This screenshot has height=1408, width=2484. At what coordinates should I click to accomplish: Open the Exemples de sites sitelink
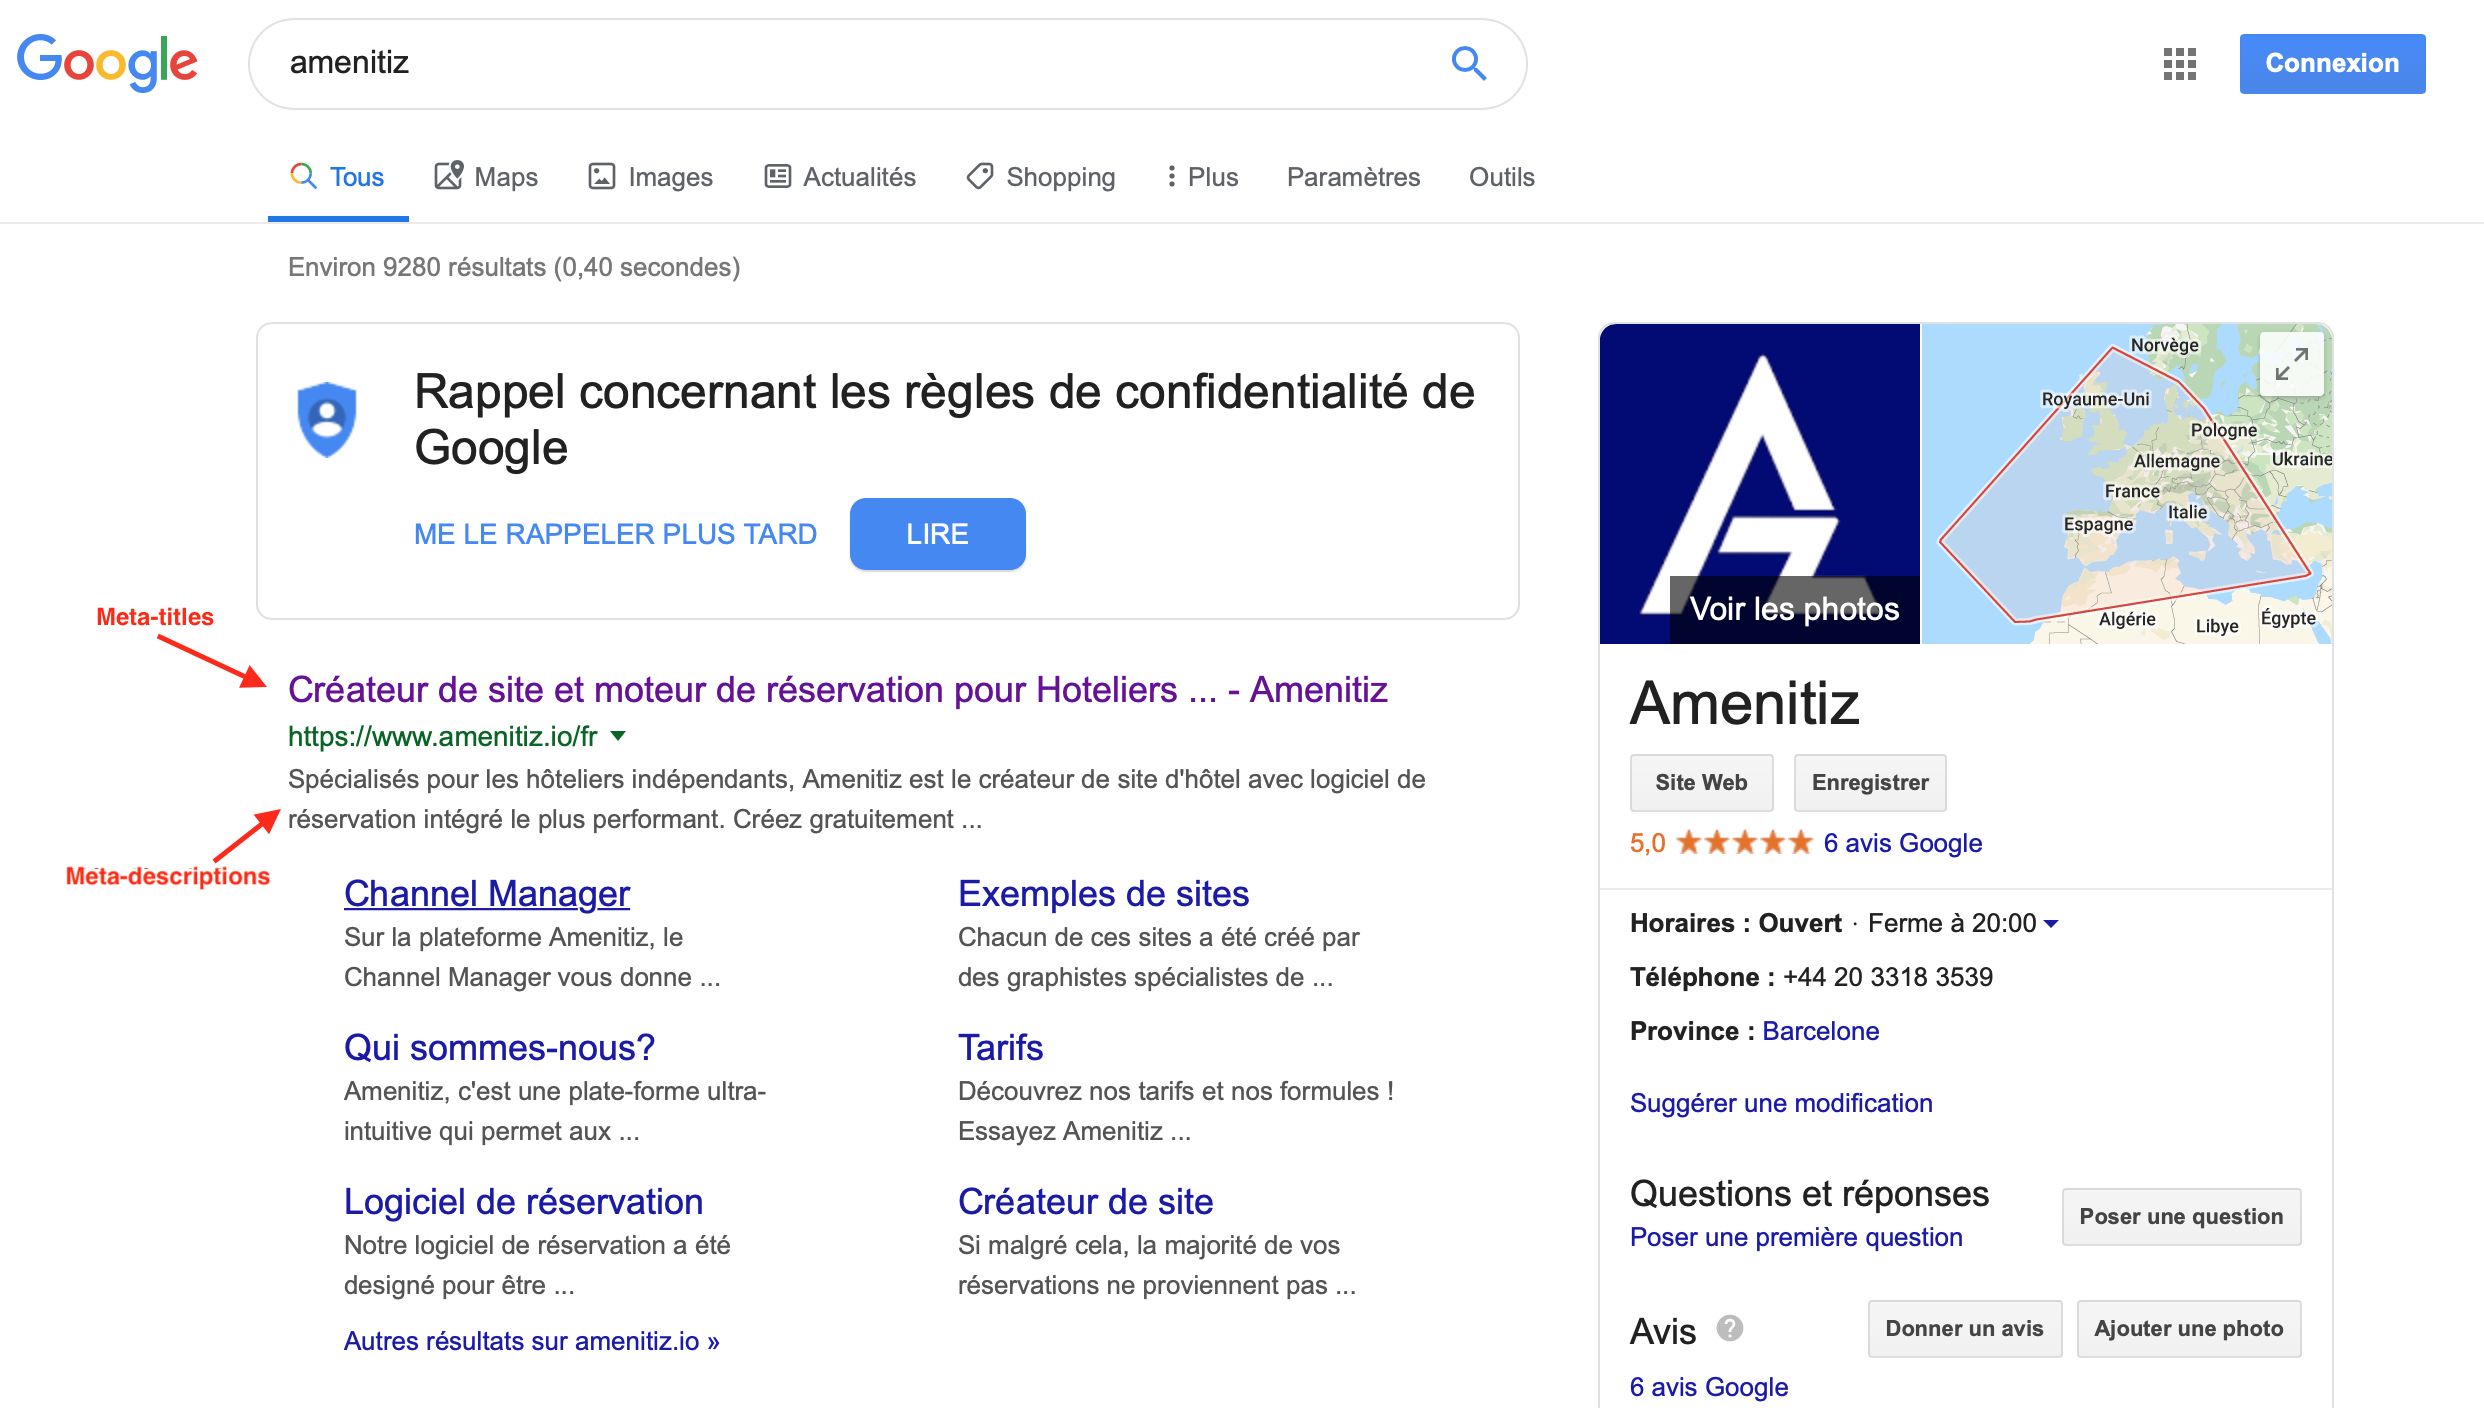(1103, 894)
